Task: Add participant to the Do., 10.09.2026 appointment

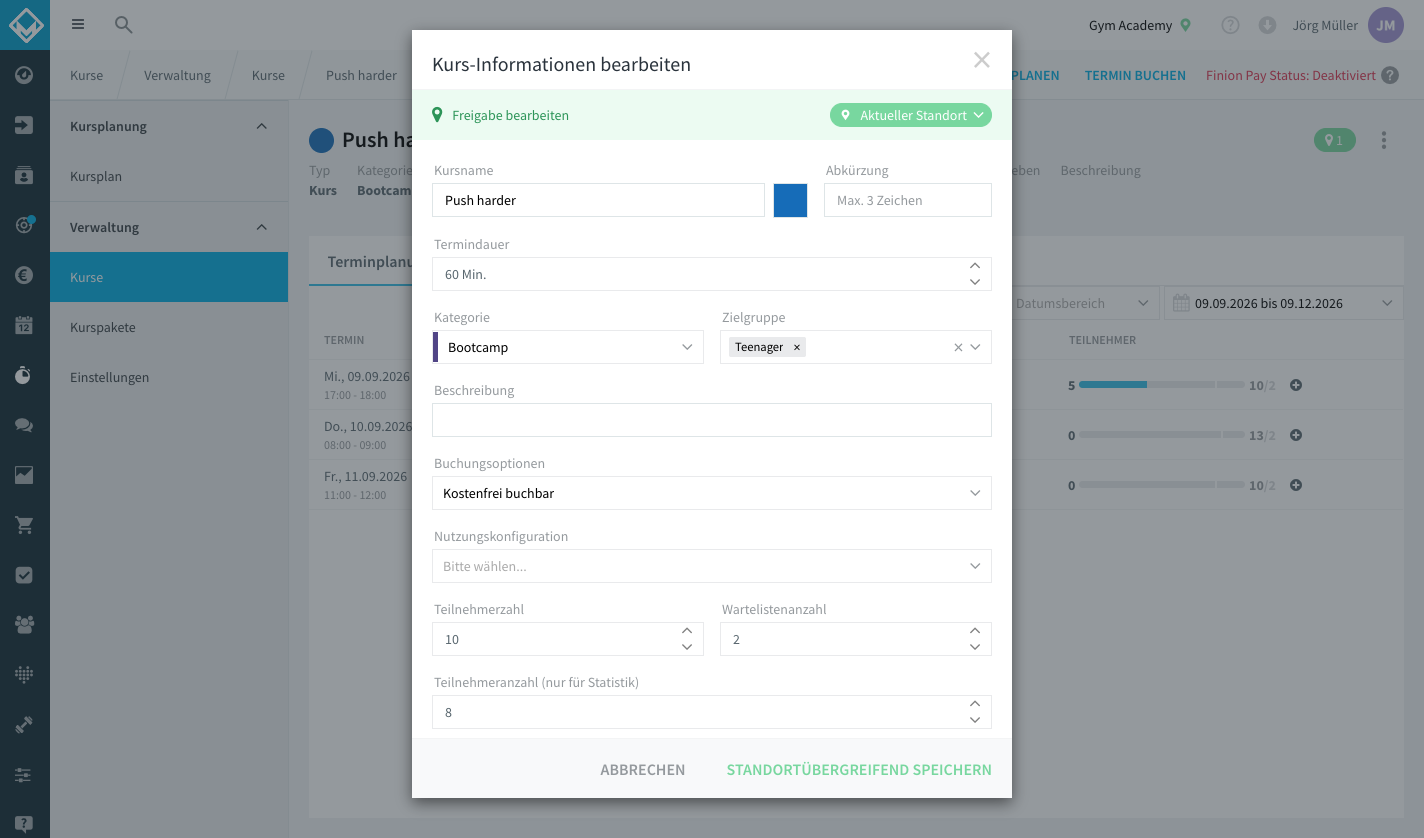Action: click(x=1296, y=435)
